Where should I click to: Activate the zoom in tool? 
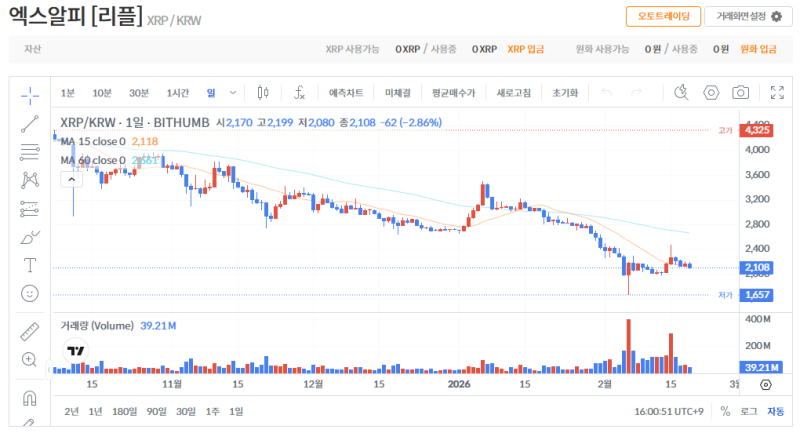30,360
